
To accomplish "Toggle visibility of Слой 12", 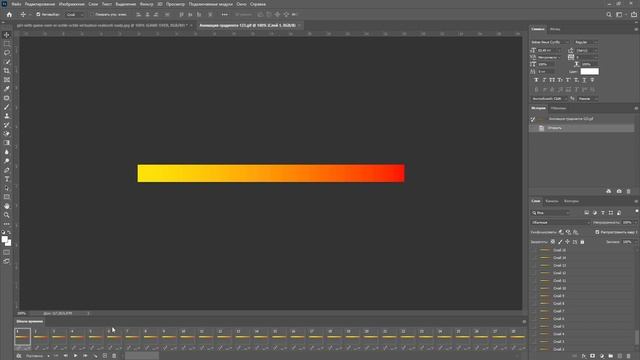I will point(534,273).
